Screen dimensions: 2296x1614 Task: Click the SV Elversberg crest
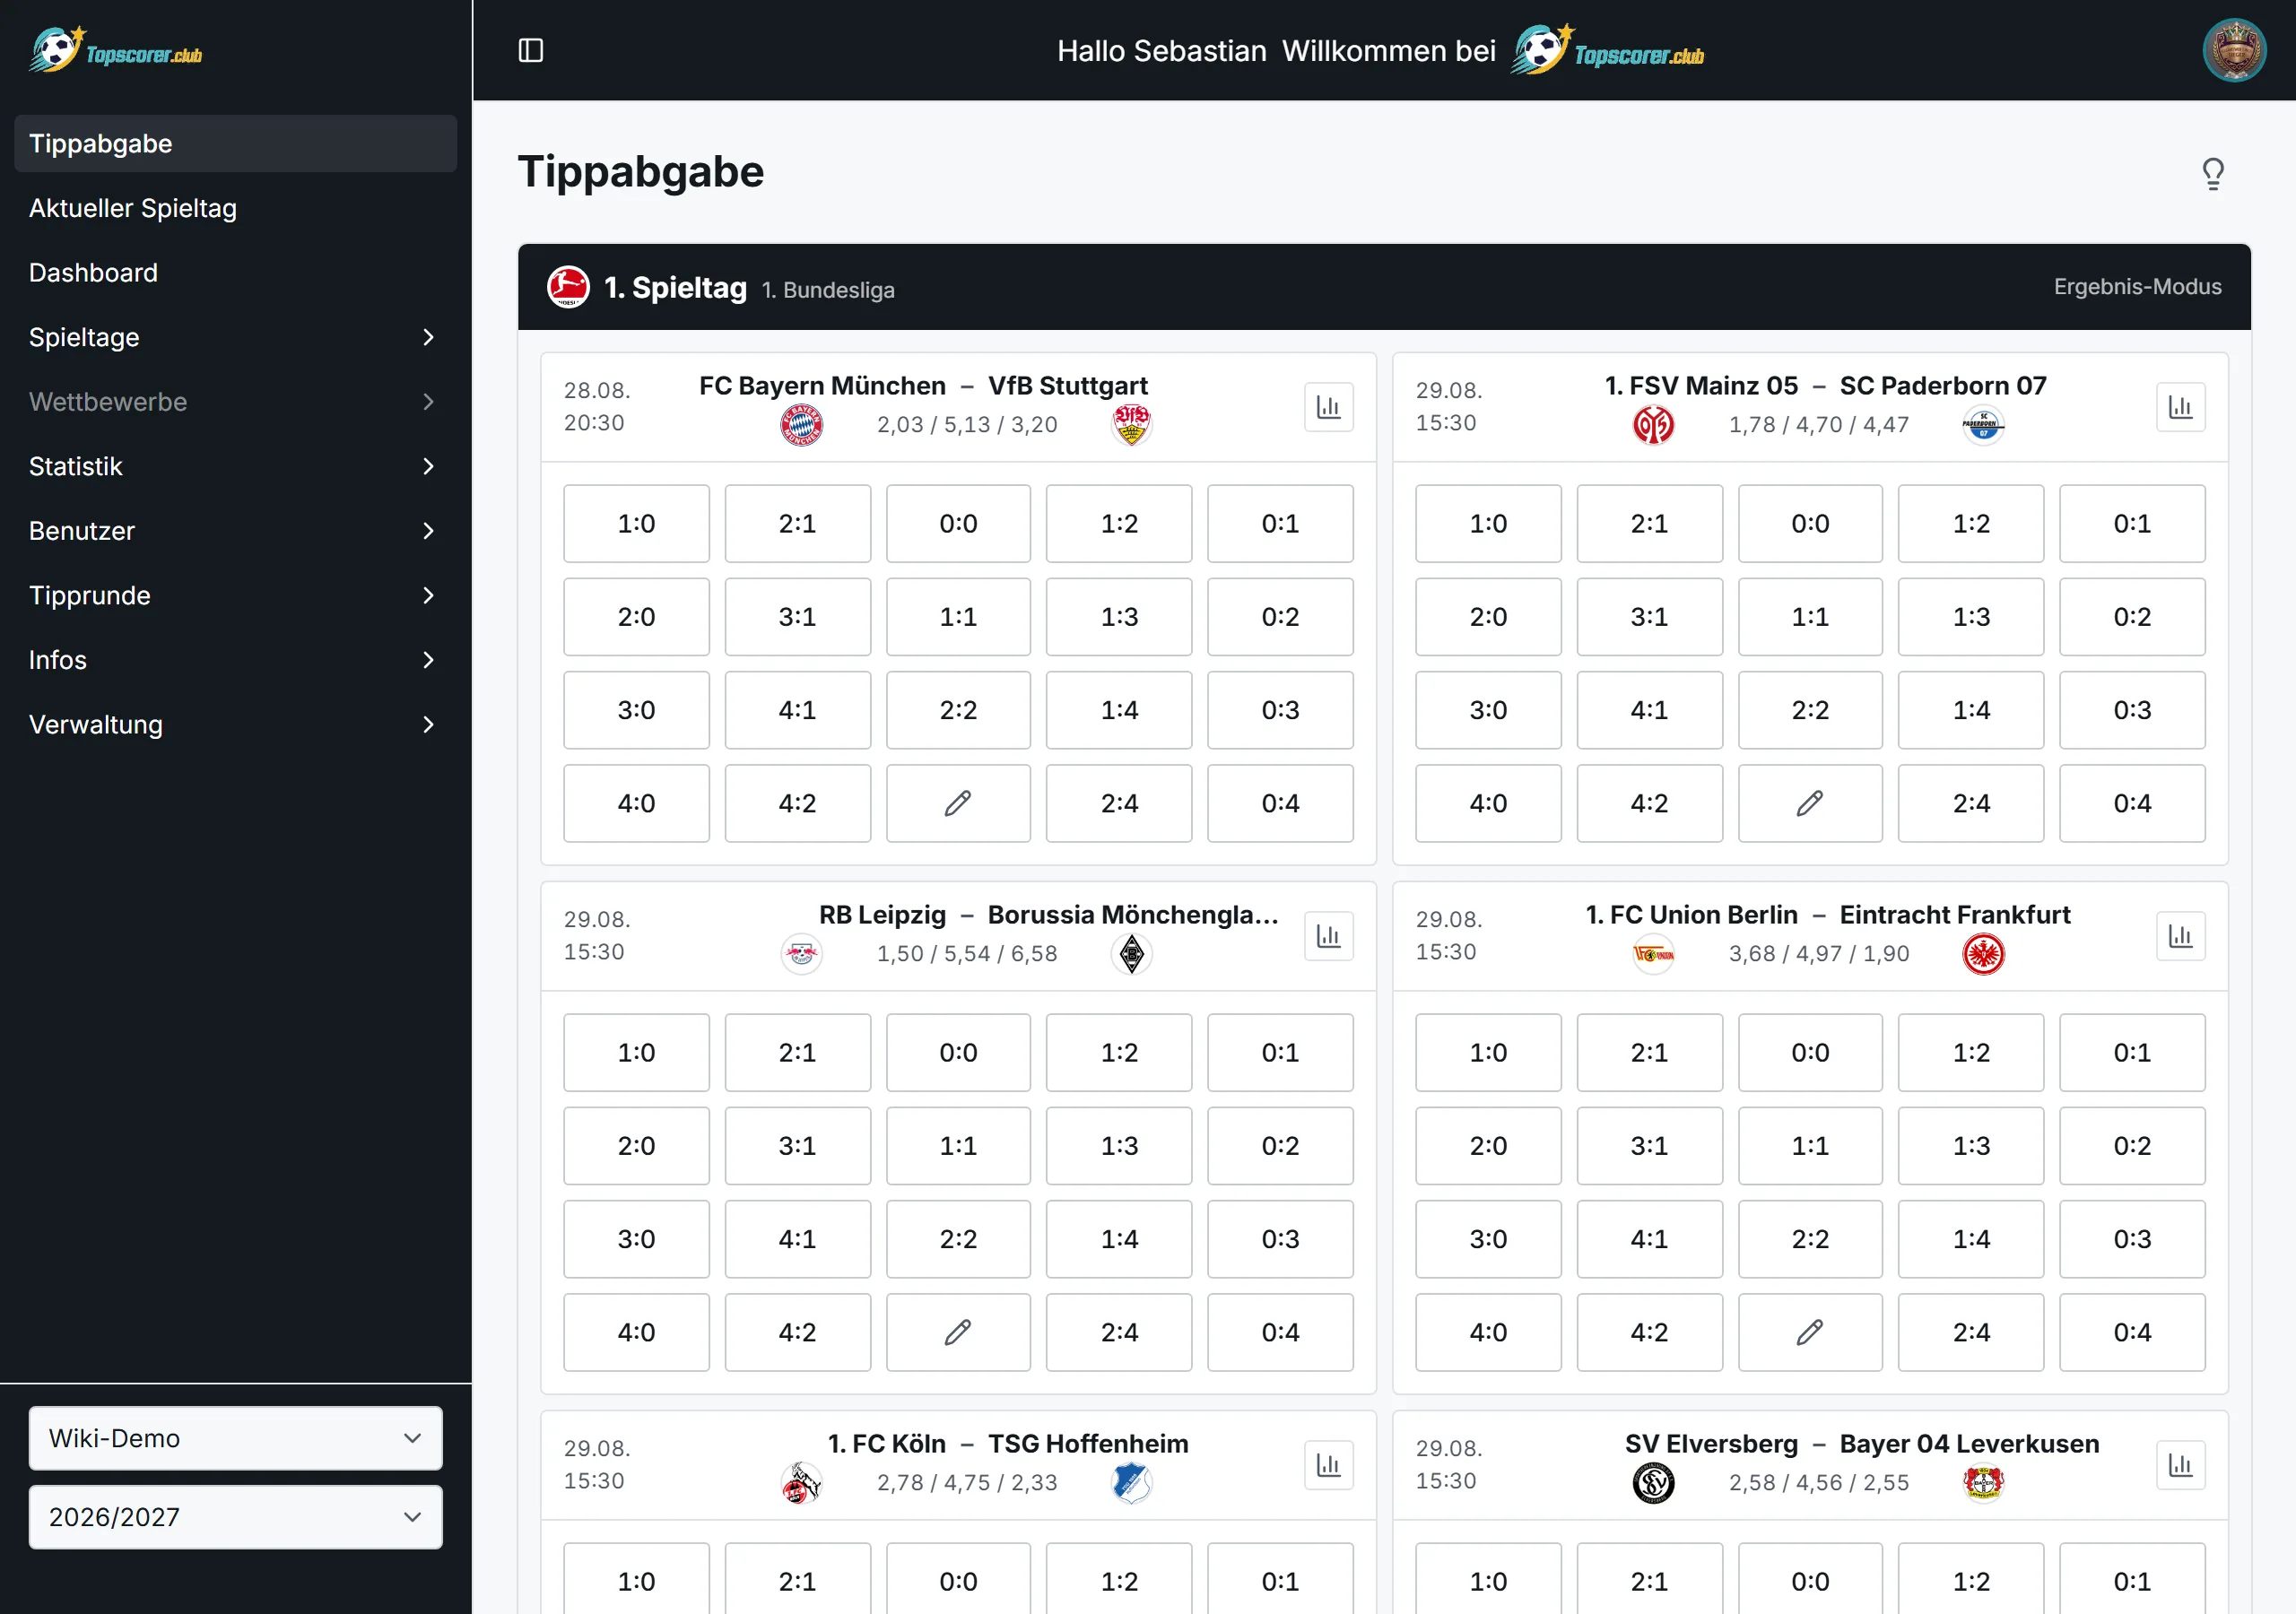[x=1653, y=1483]
